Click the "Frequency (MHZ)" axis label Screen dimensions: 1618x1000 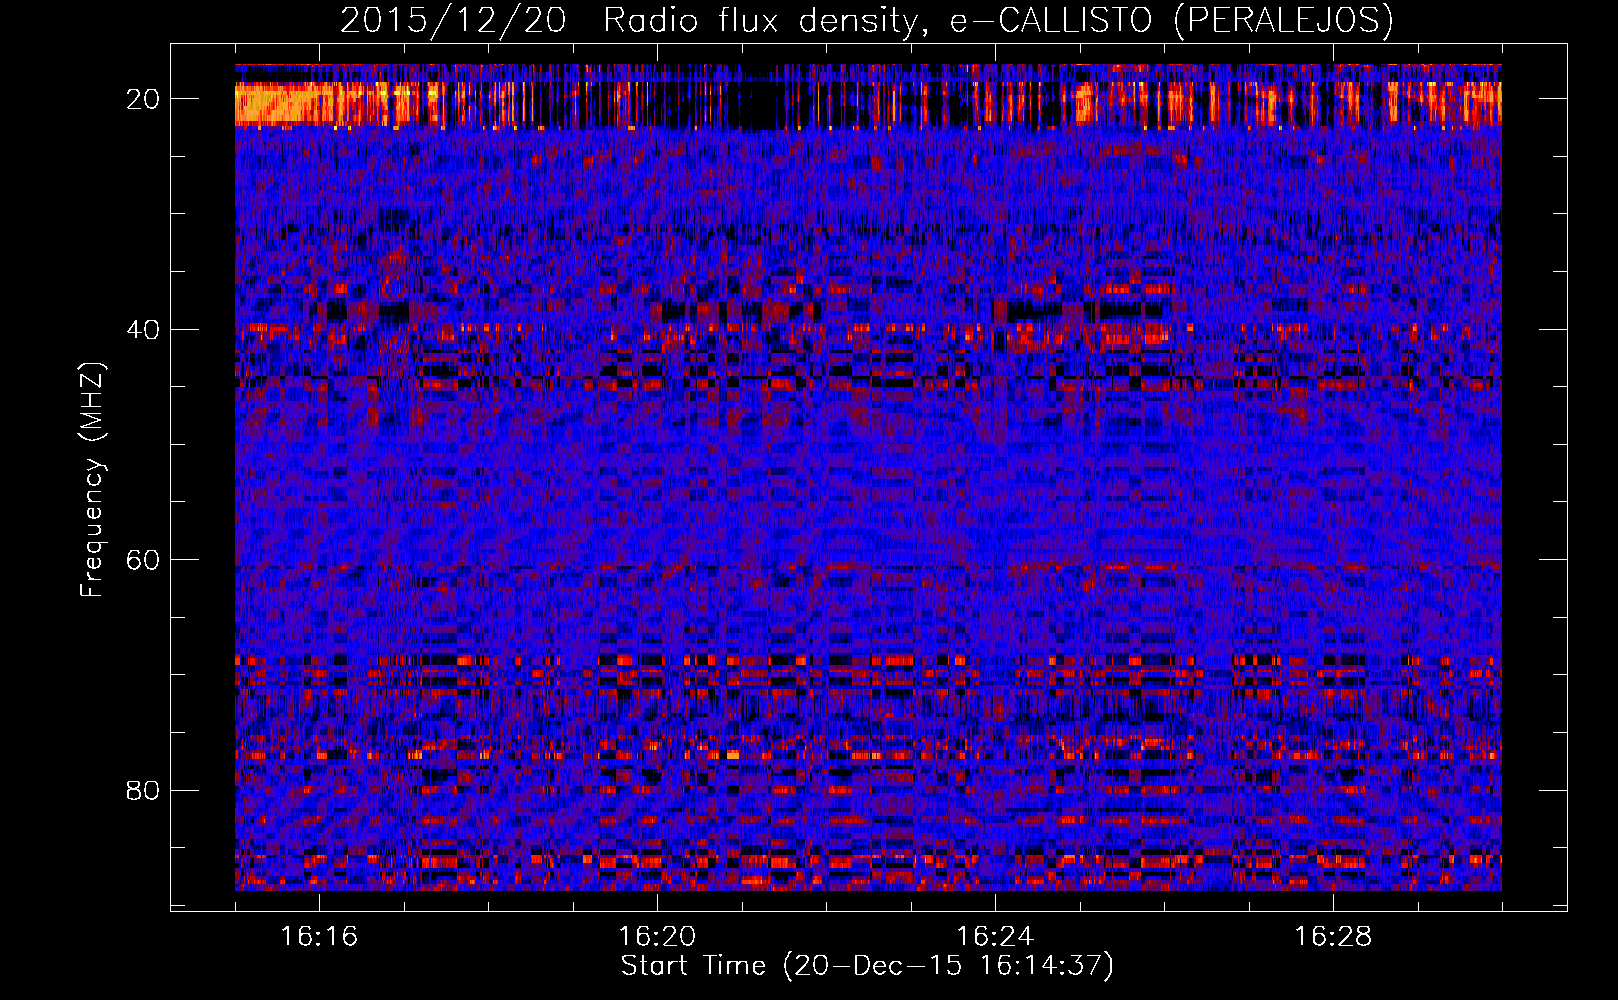pos(92,480)
